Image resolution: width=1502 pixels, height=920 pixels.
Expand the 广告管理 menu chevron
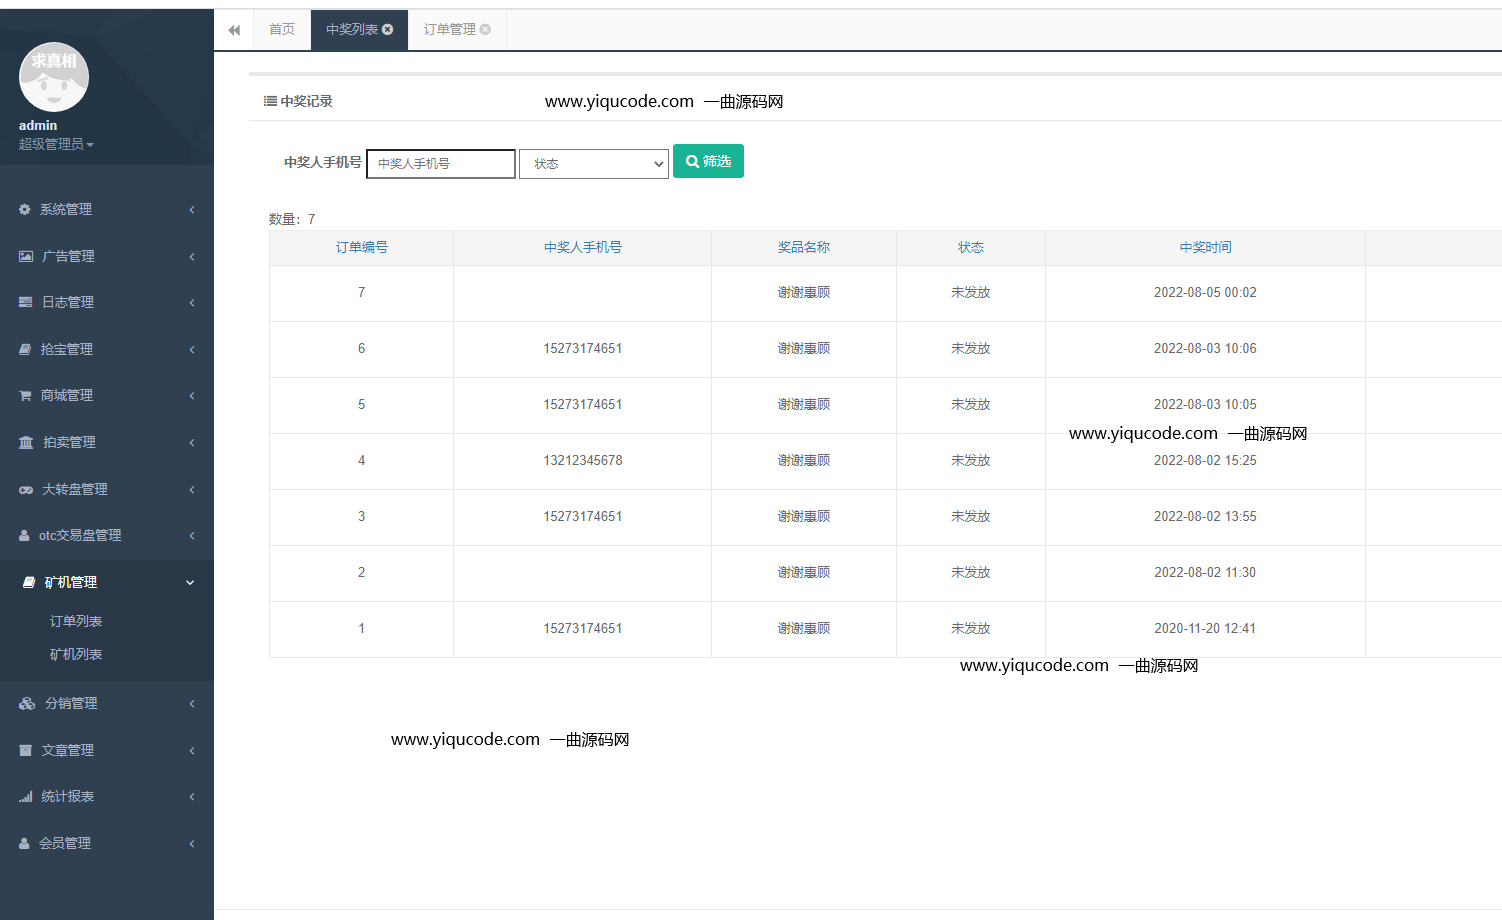tap(191, 256)
